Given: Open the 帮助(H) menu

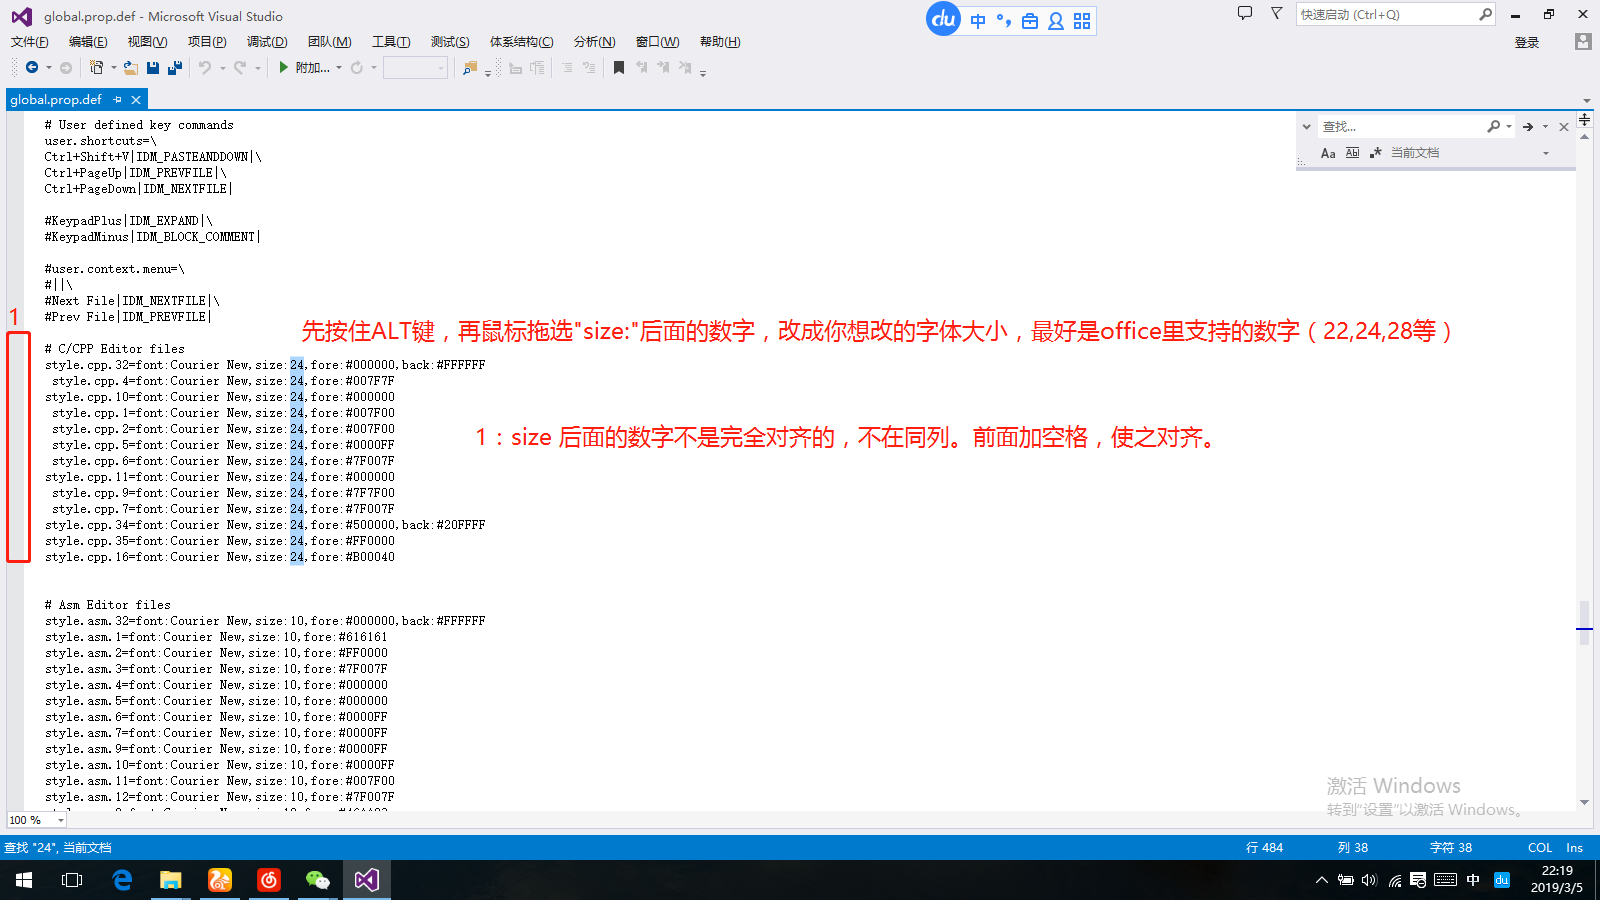Looking at the screenshot, I should (x=720, y=42).
